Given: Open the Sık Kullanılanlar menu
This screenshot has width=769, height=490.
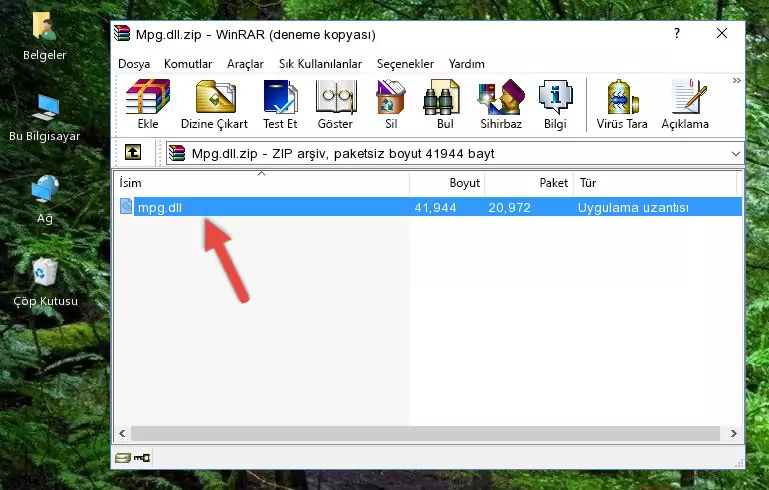Looking at the screenshot, I should pyautogui.click(x=320, y=64).
